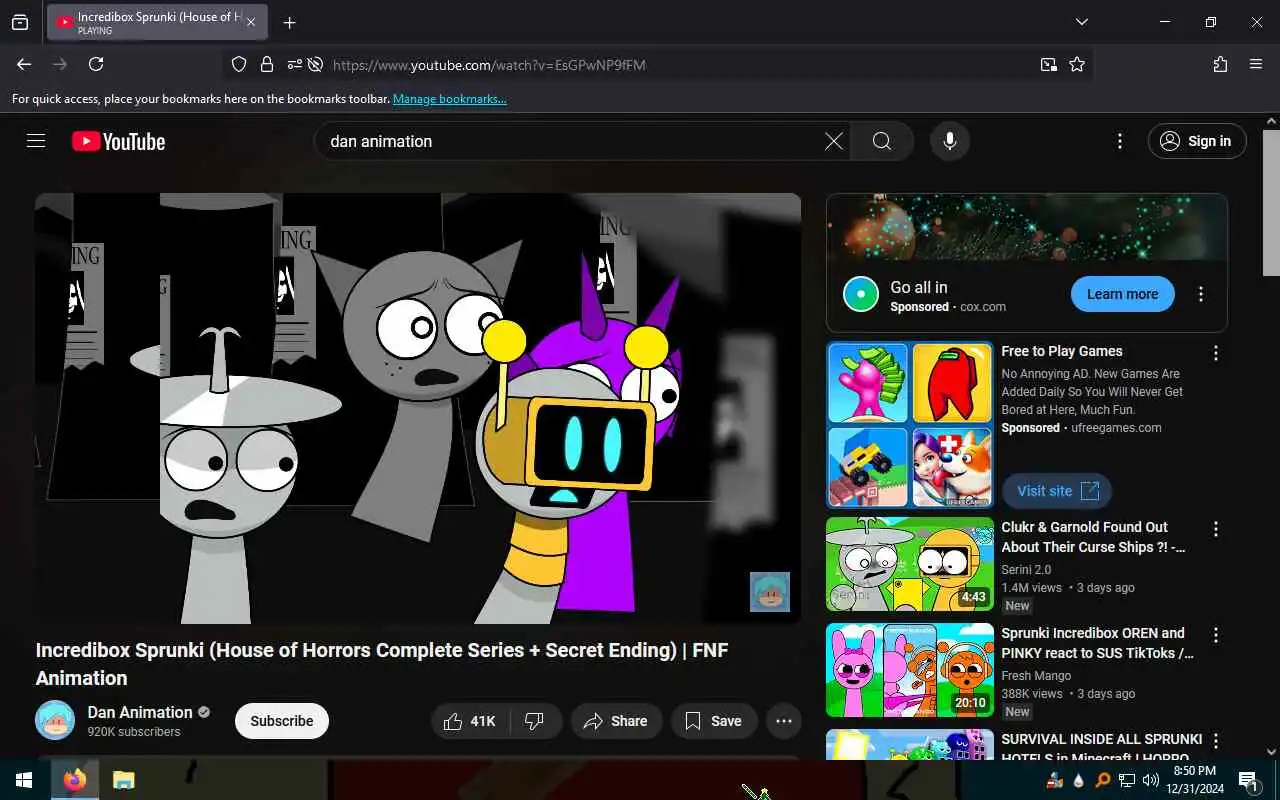Open more actions menu beside Save
The image size is (1280, 800).
(784, 721)
